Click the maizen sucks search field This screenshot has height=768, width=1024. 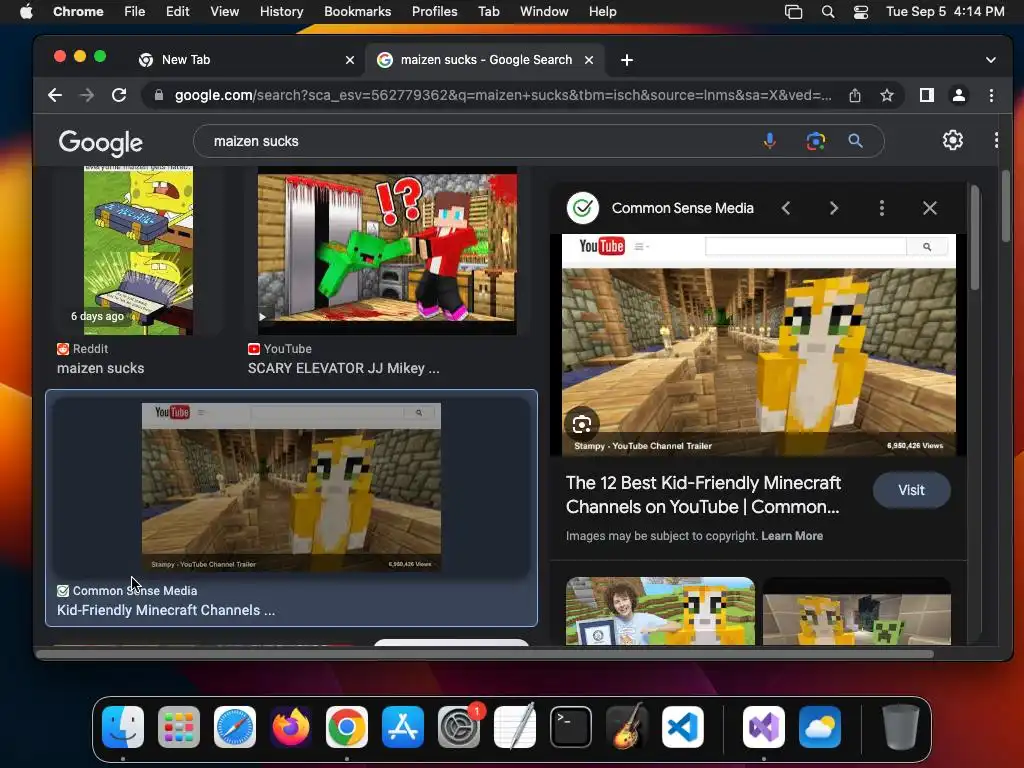click(x=483, y=141)
